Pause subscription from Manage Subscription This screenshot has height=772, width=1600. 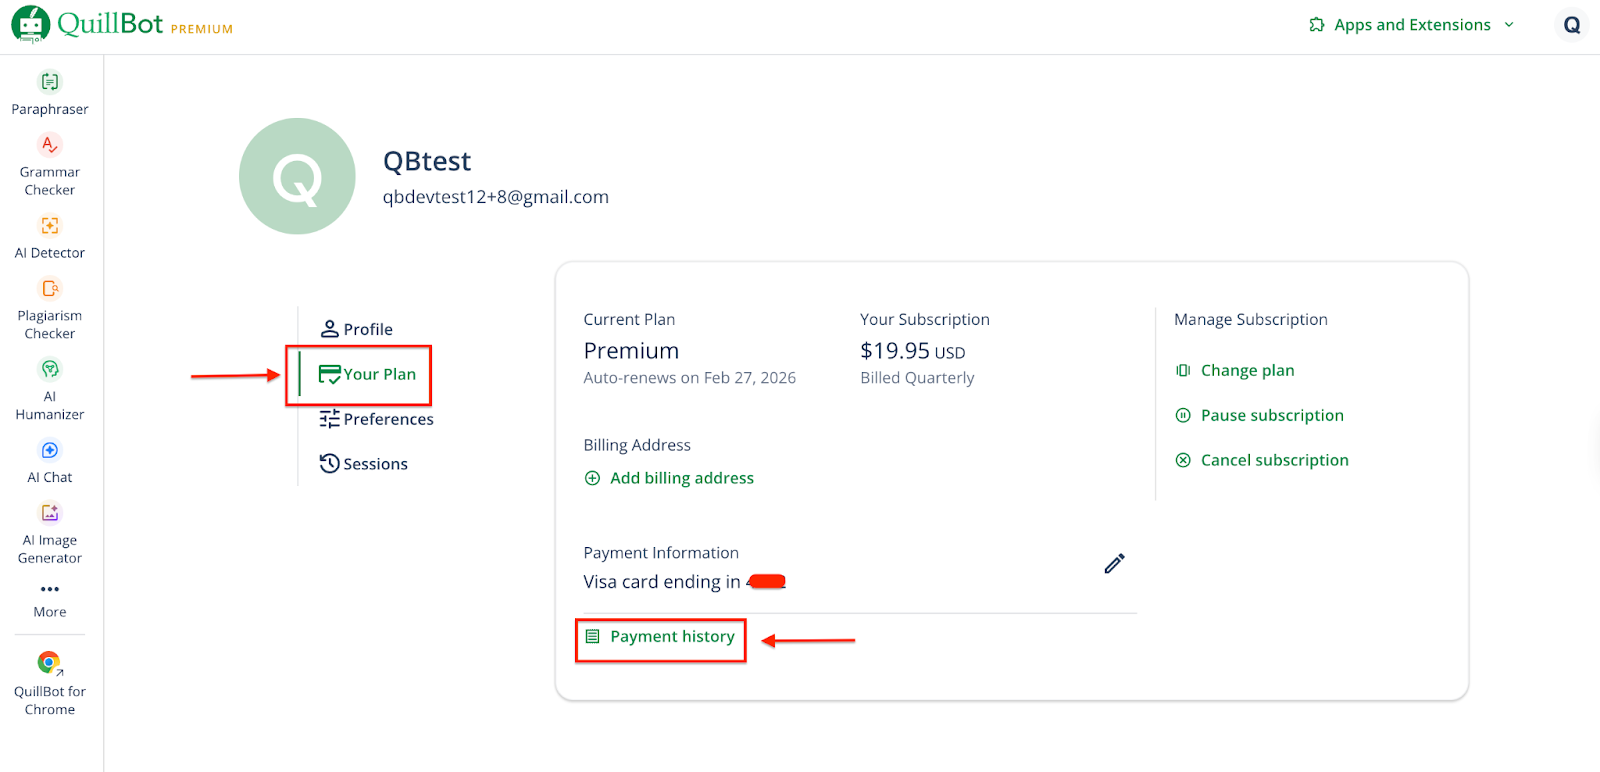(1271, 416)
